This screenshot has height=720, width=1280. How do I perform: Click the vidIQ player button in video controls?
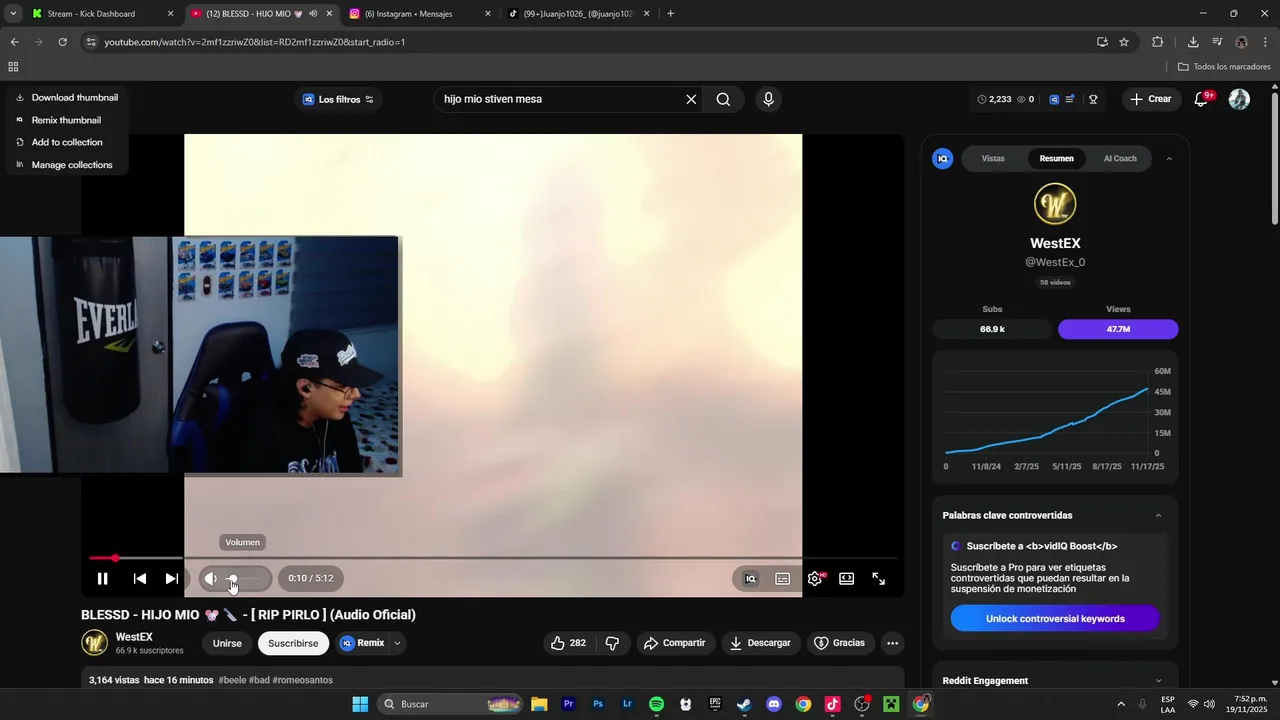[751, 578]
